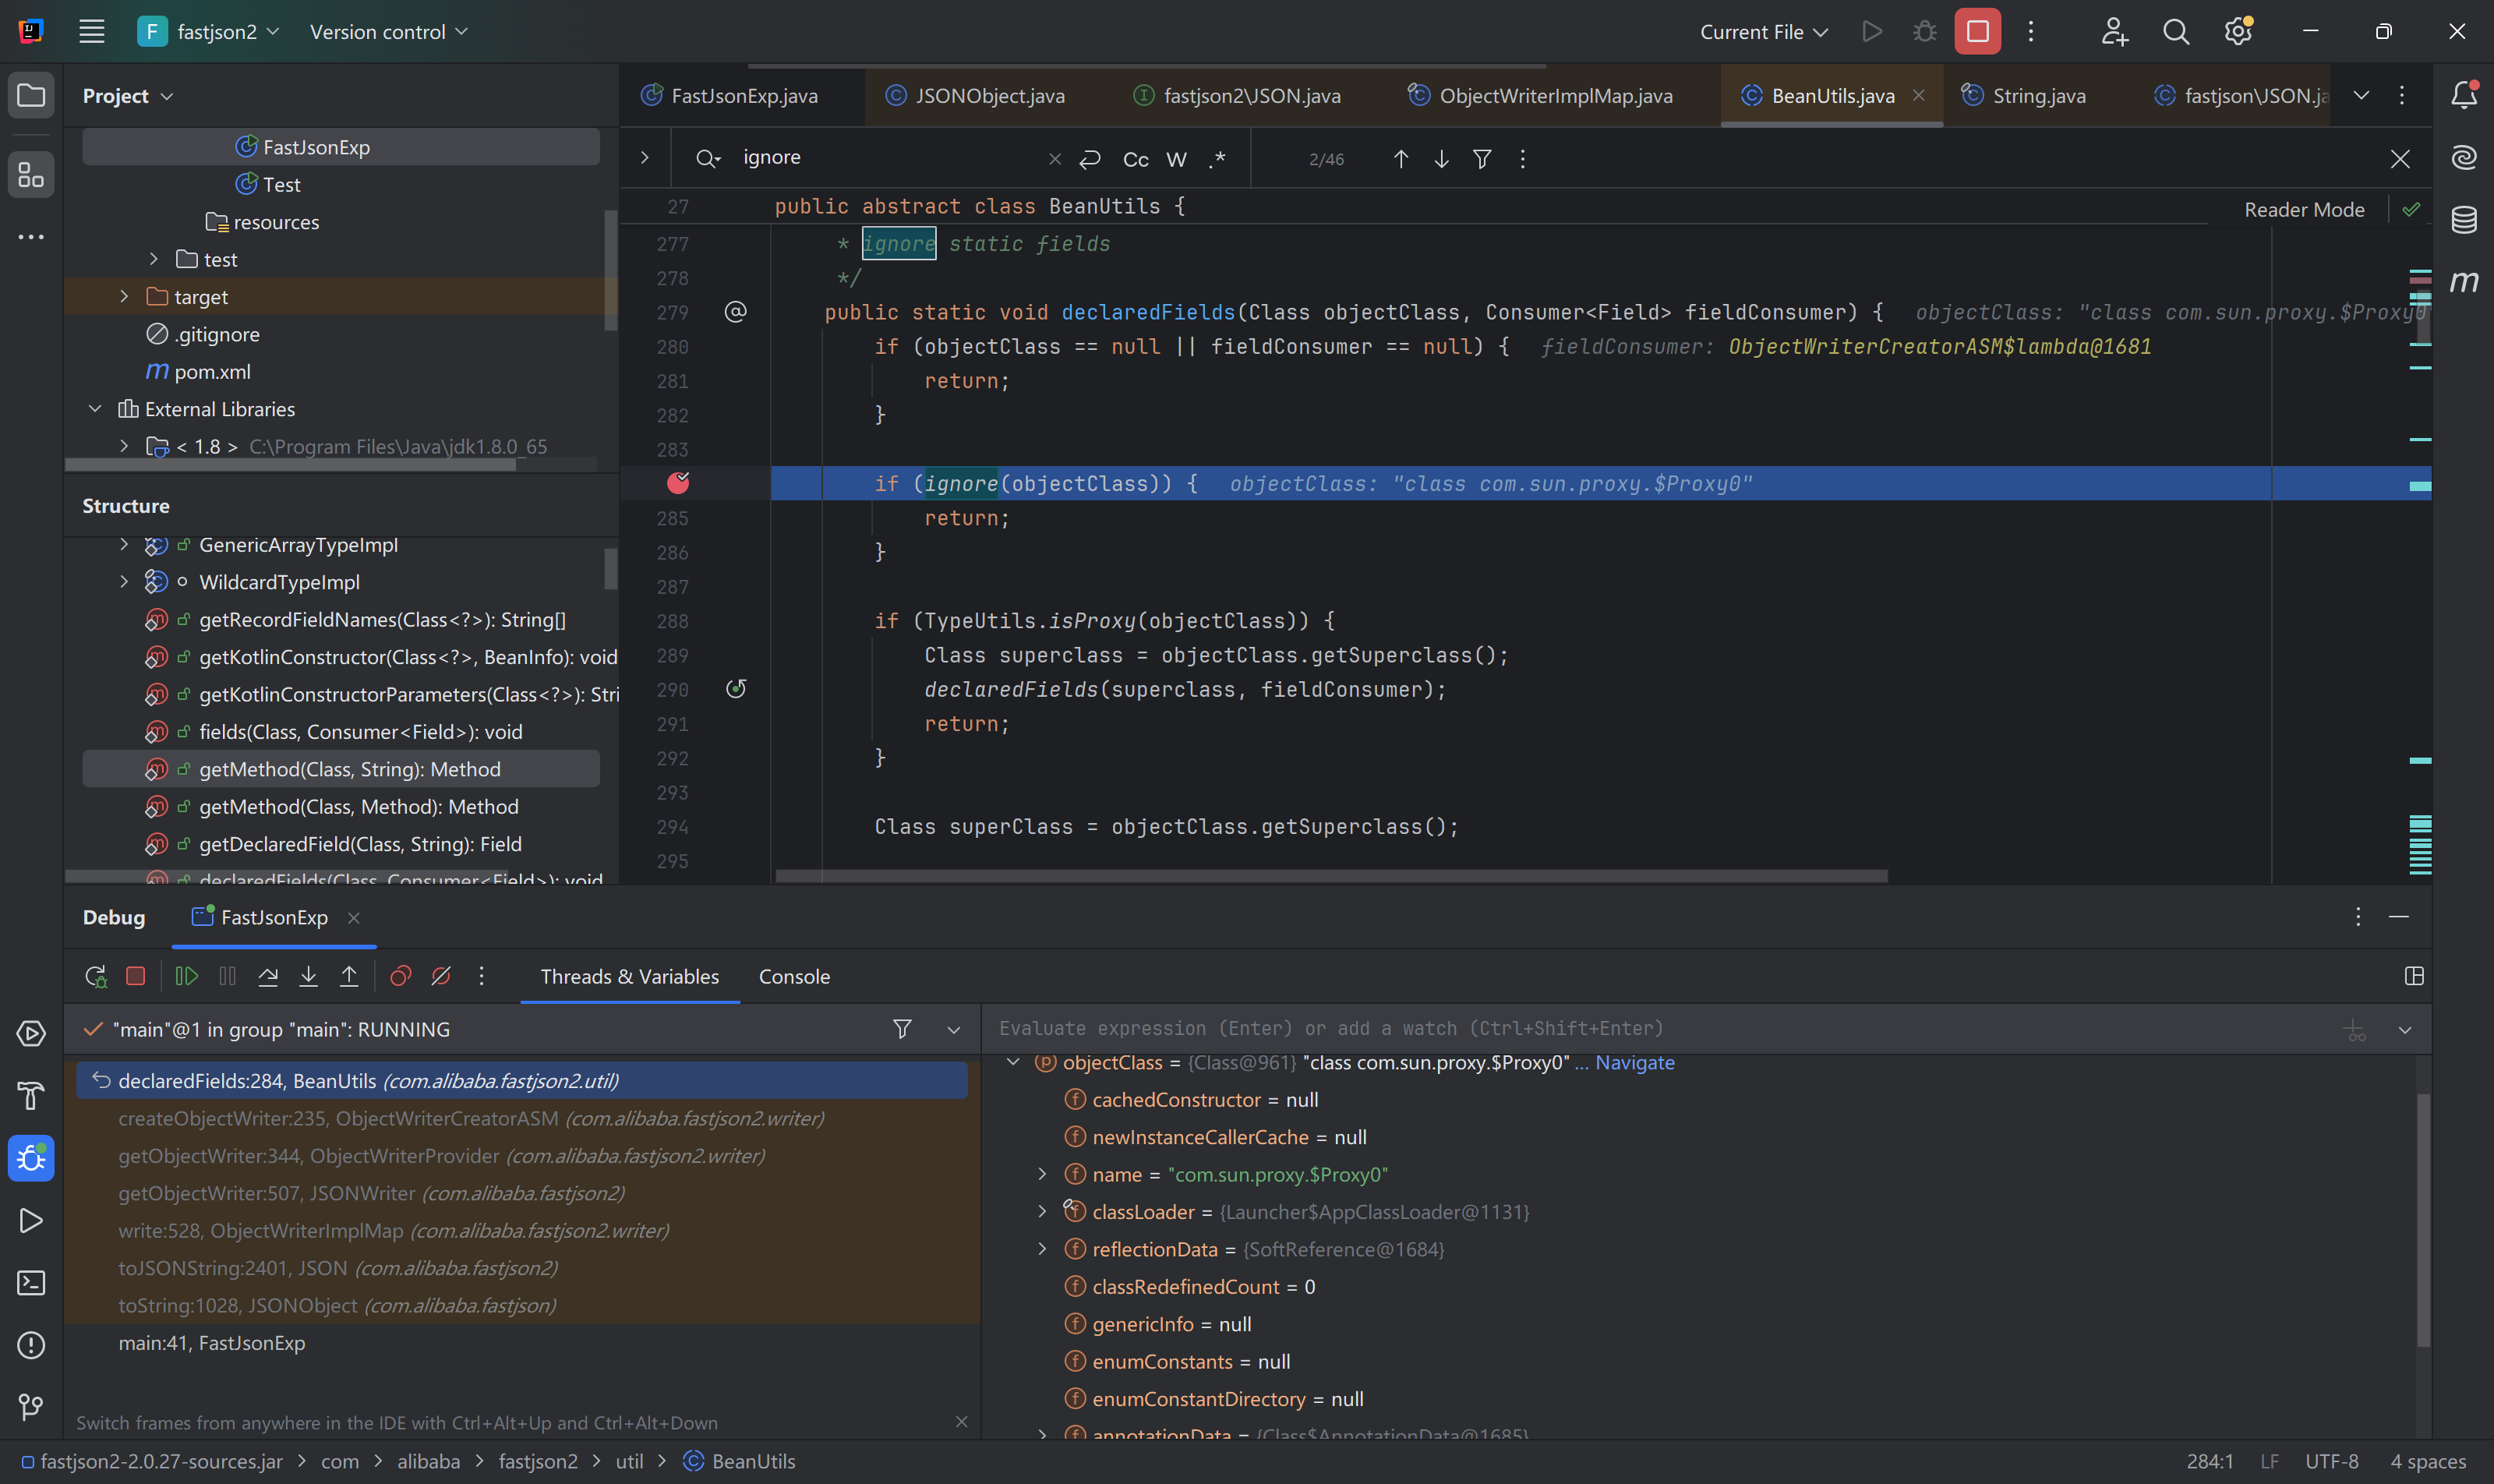Expand the test folder
The height and width of the screenshot is (1484, 2494).
pos(154,260)
